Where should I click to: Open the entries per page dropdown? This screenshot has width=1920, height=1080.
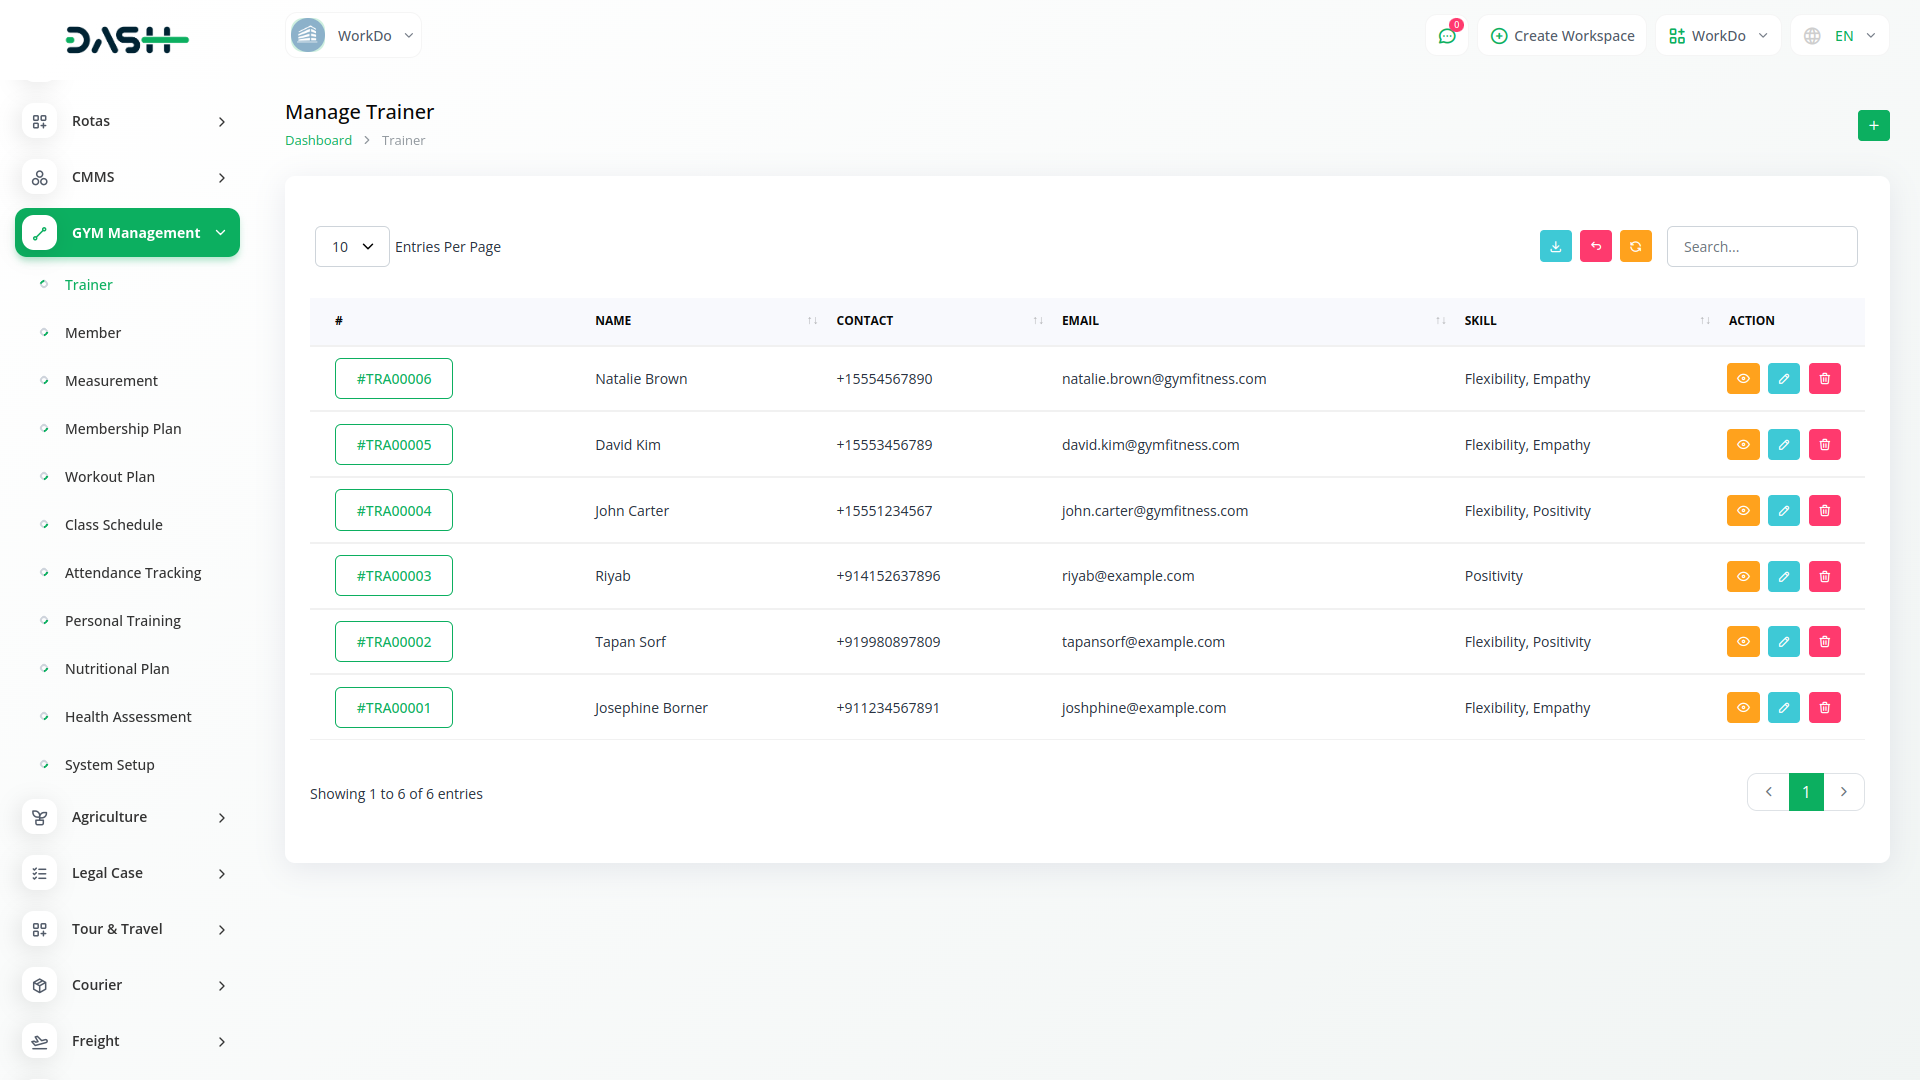pos(352,247)
